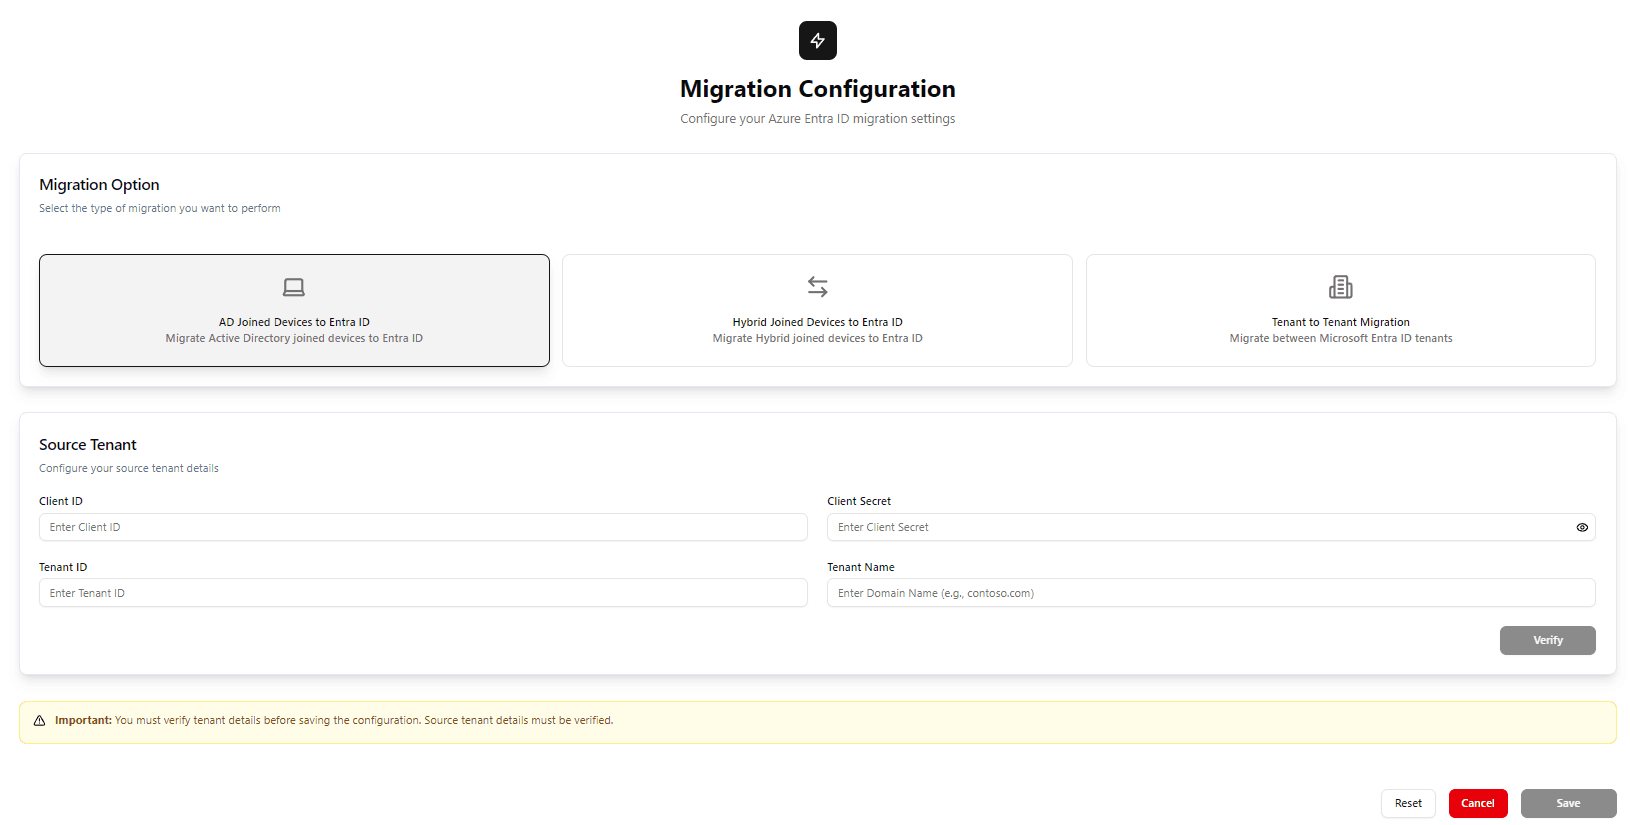Click the Reset button
This screenshot has width=1630, height=825.
pos(1408,803)
